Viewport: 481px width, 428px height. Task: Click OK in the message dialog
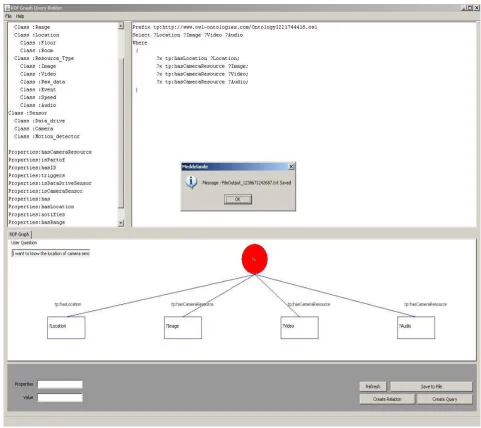coord(238,199)
